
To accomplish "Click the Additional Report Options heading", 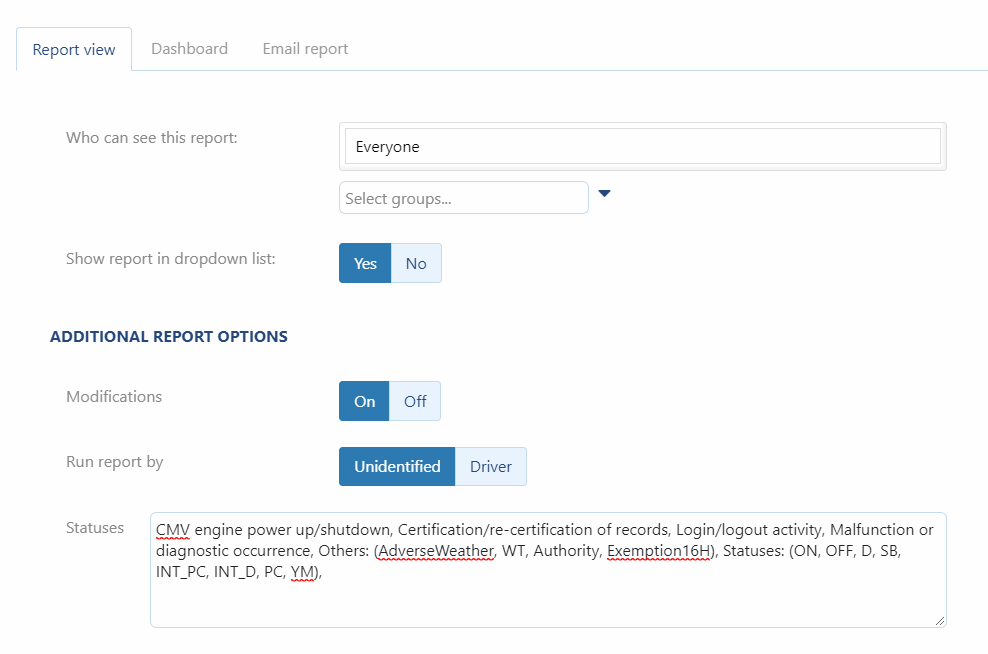I will 169,336.
